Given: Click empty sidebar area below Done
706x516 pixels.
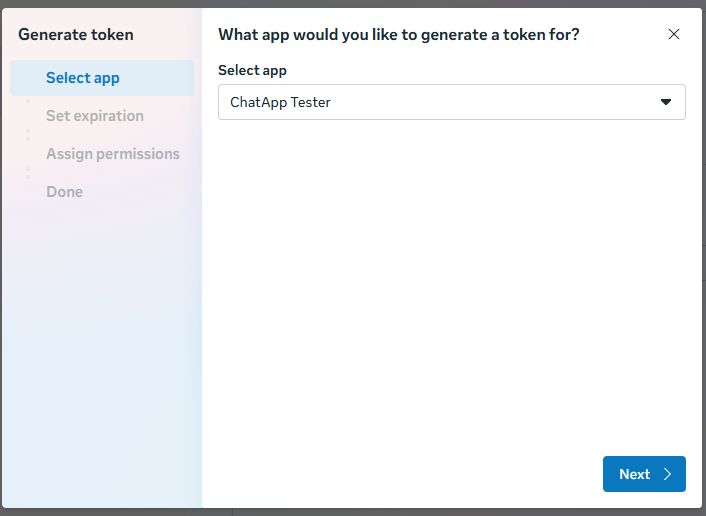Looking at the screenshot, I should pos(100,350).
